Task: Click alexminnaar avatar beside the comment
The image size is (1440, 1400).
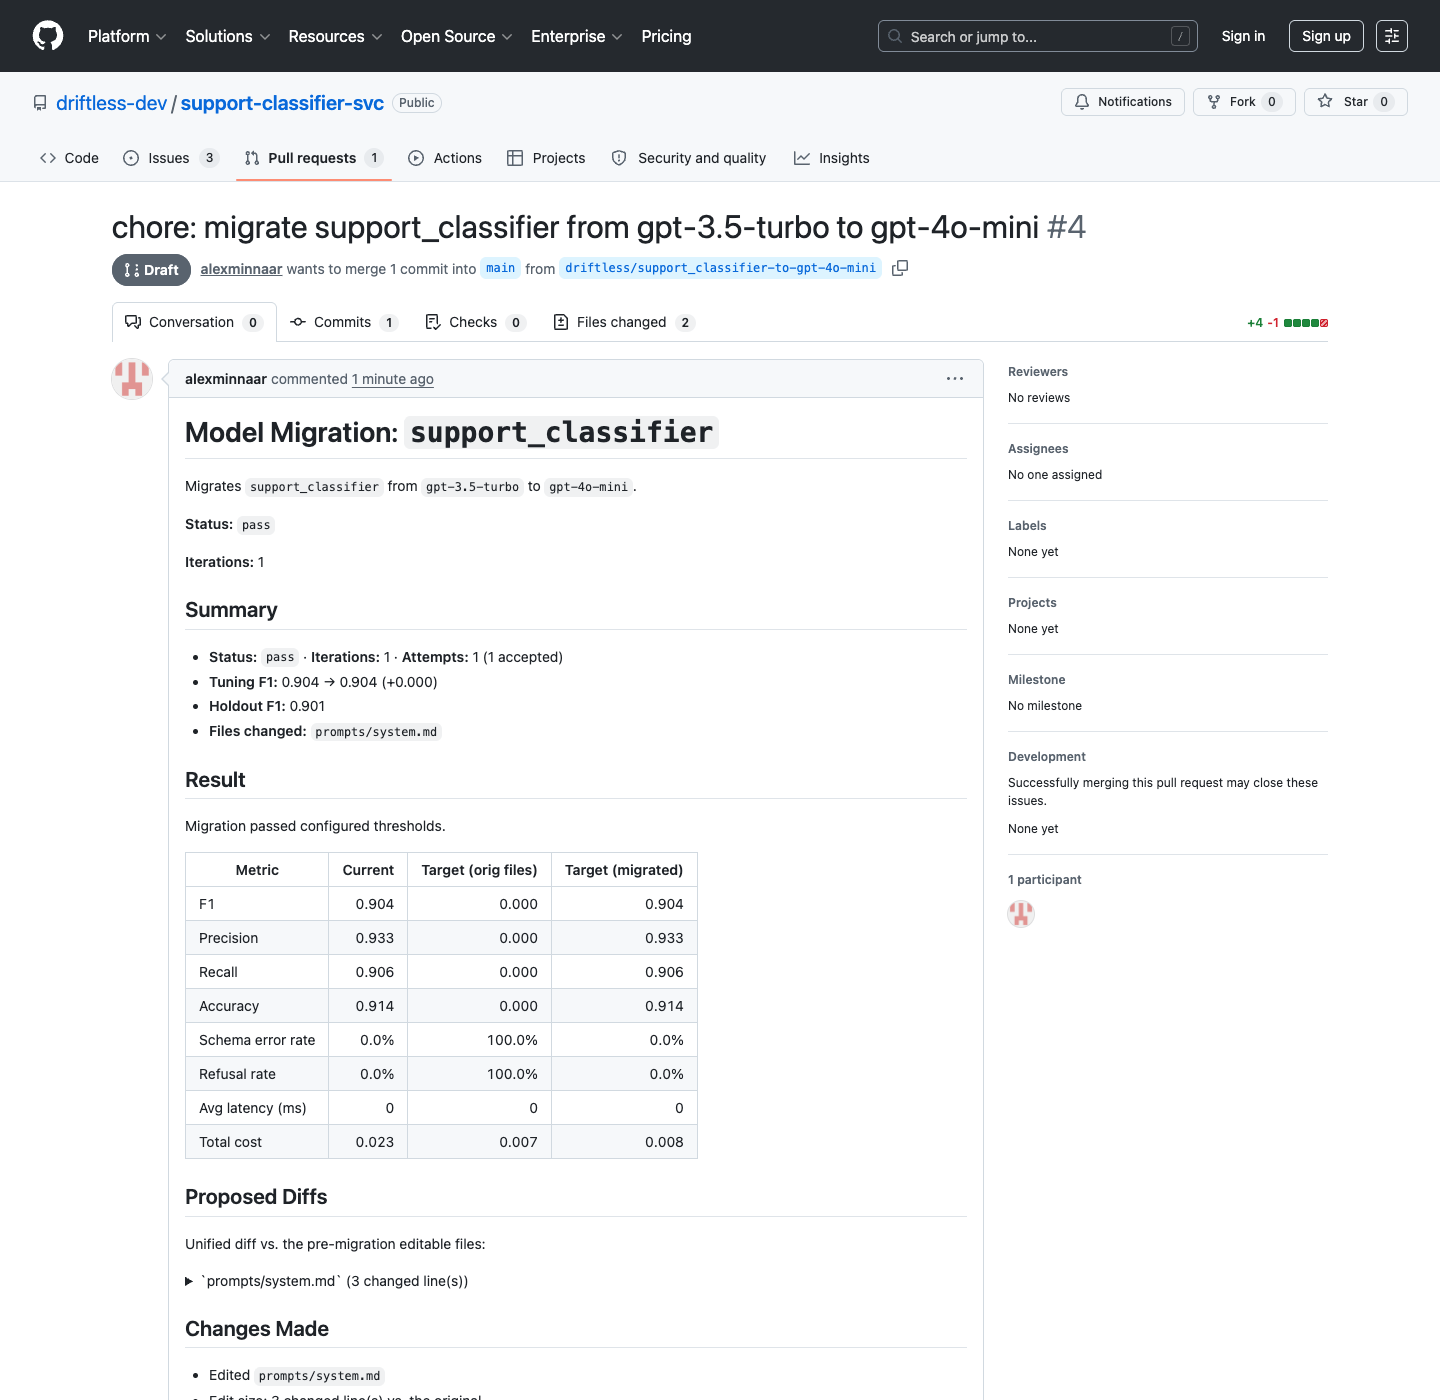Action: tap(132, 379)
